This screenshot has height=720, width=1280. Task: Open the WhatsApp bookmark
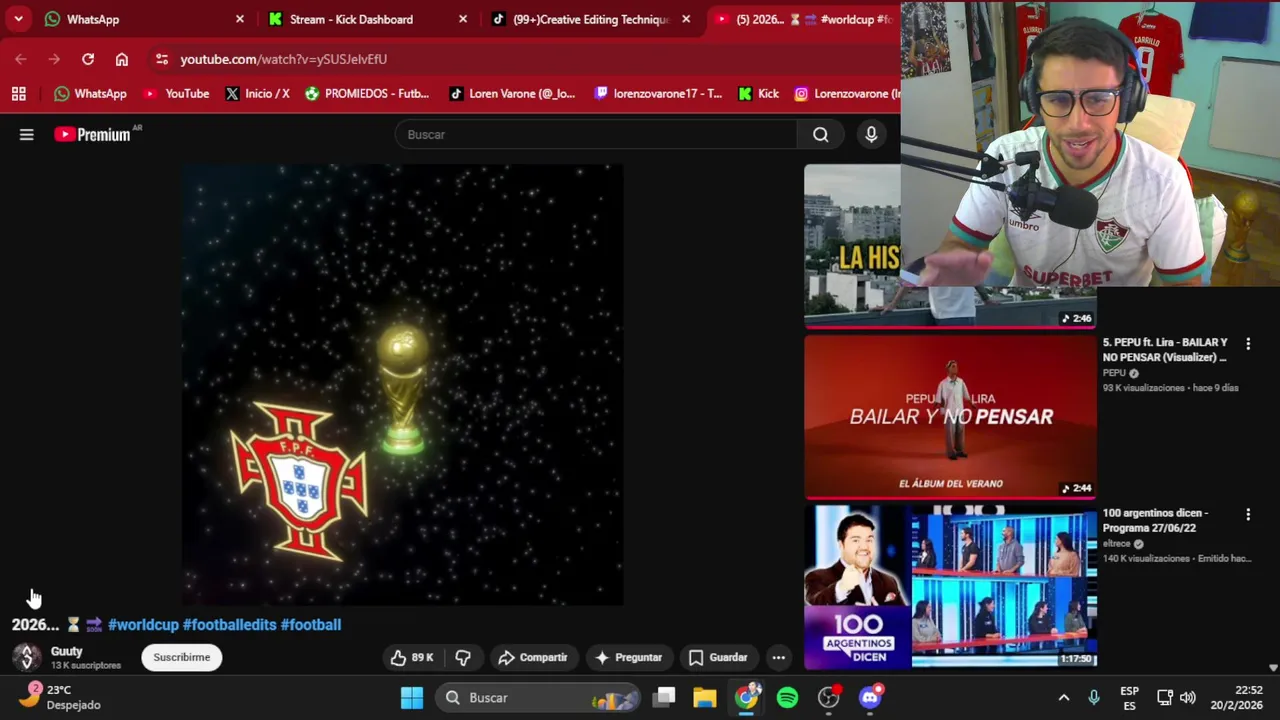click(x=90, y=94)
